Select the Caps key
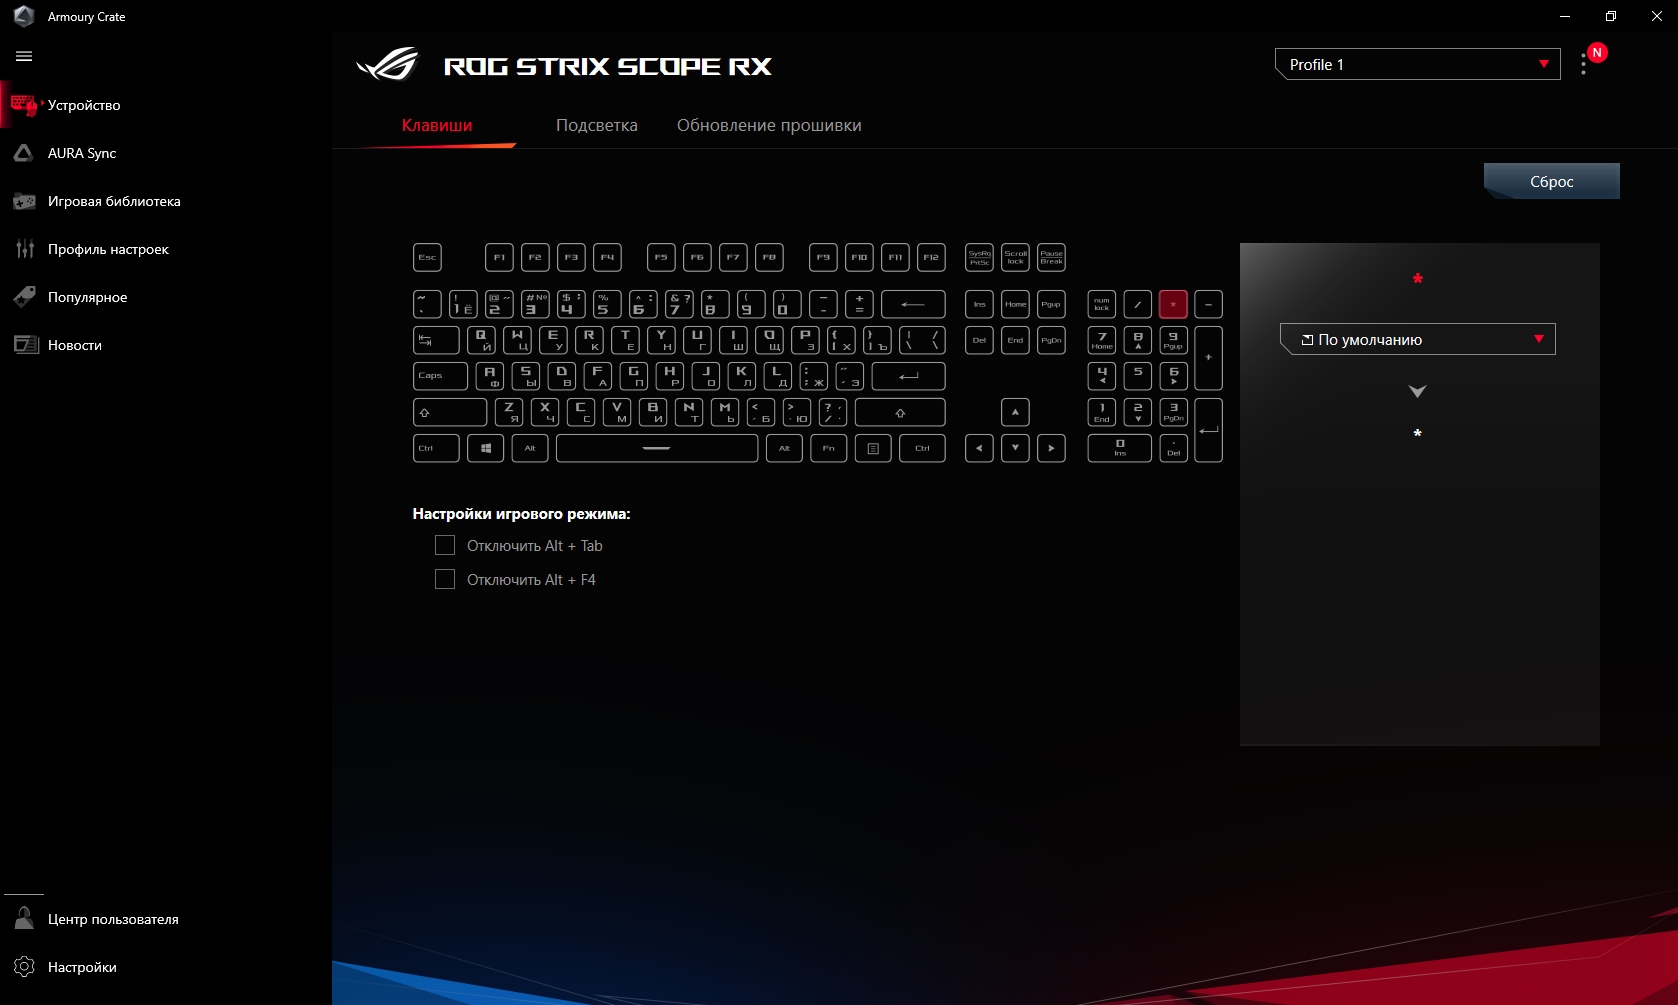 (x=440, y=376)
